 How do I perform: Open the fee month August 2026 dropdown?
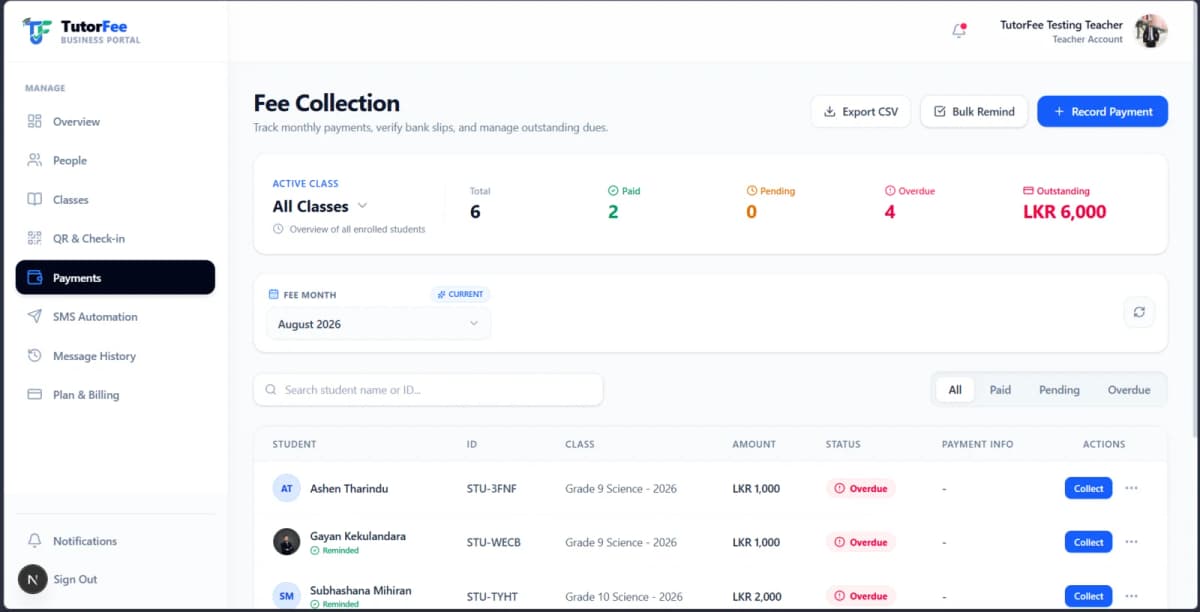tap(378, 324)
